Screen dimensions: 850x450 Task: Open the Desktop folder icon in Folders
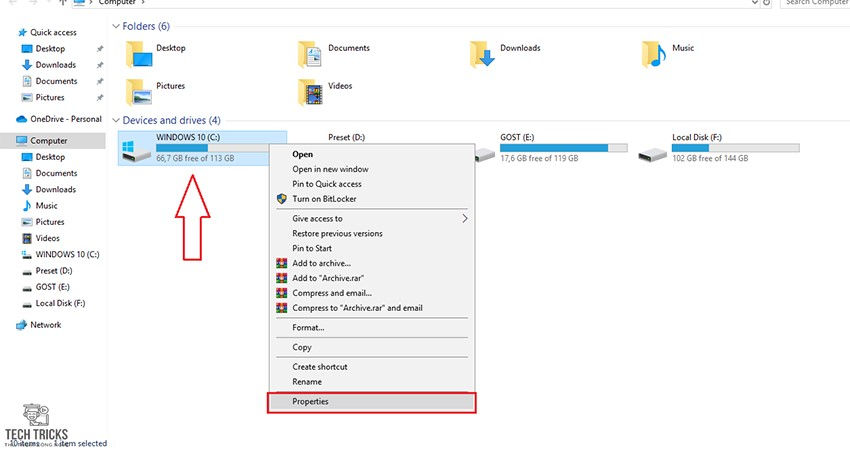(139, 54)
